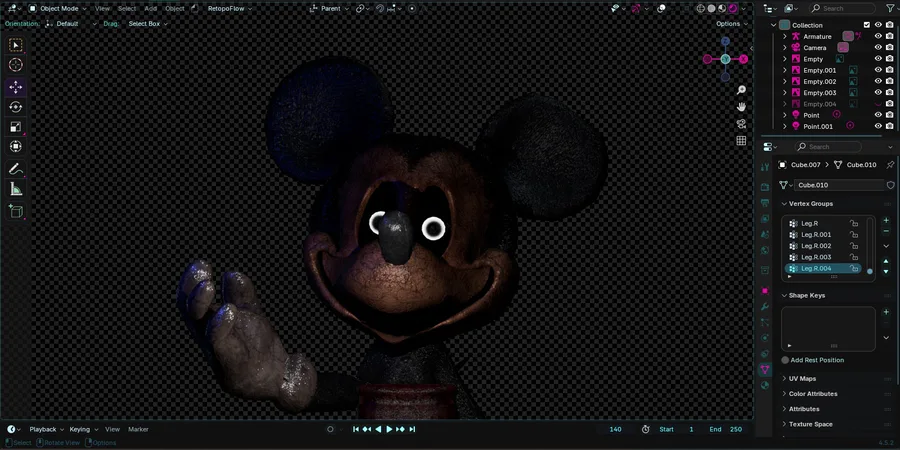The width and height of the screenshot is (900, 450).
Task: Activate the 3D Cursor tool
Action: 15,65
